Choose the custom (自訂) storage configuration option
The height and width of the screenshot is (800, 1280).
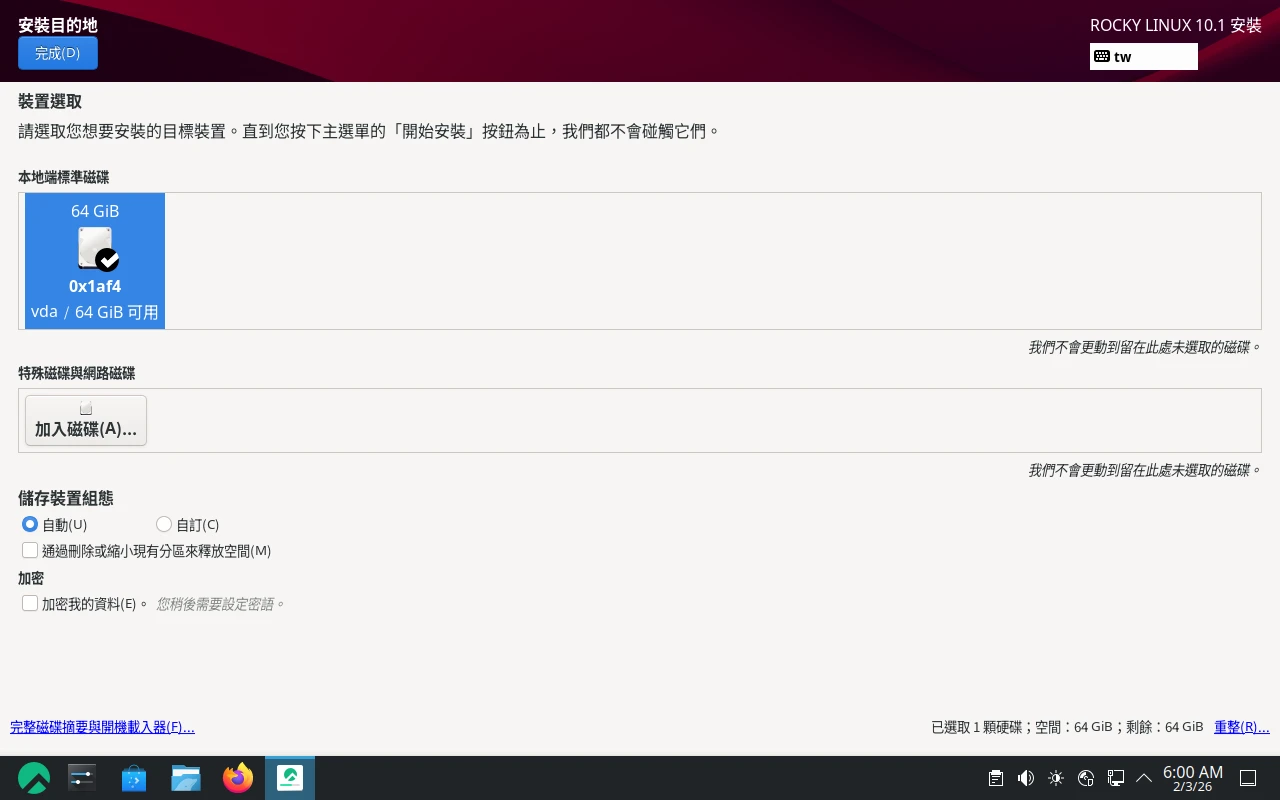click(x=164, y=524)
